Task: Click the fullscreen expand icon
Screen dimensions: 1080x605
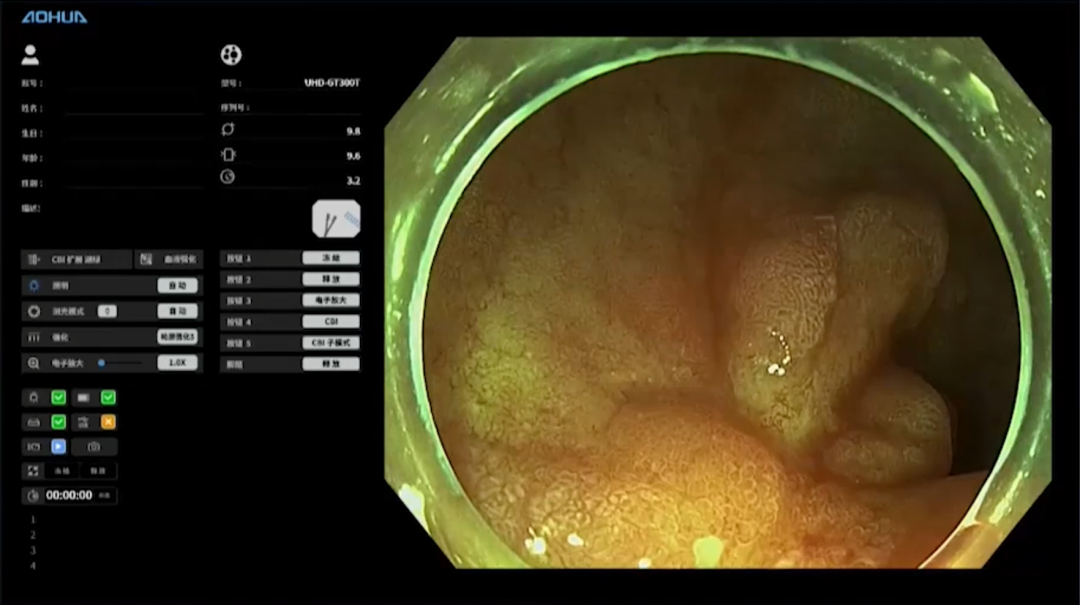Action: click(33, 471)
